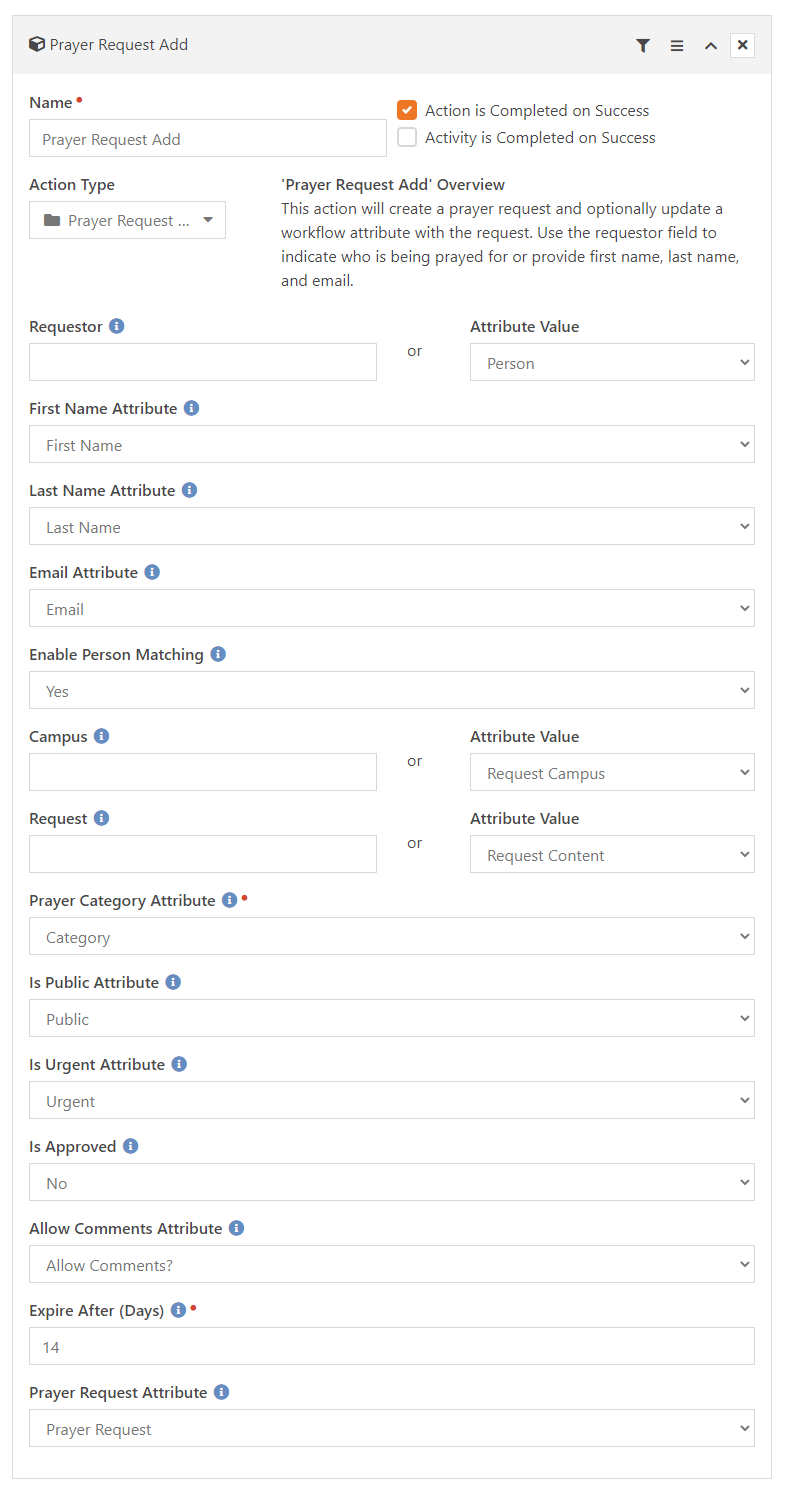785x1501 pixels.
Task: Click the Expire After (Days) field
Action: [392, 1346]
